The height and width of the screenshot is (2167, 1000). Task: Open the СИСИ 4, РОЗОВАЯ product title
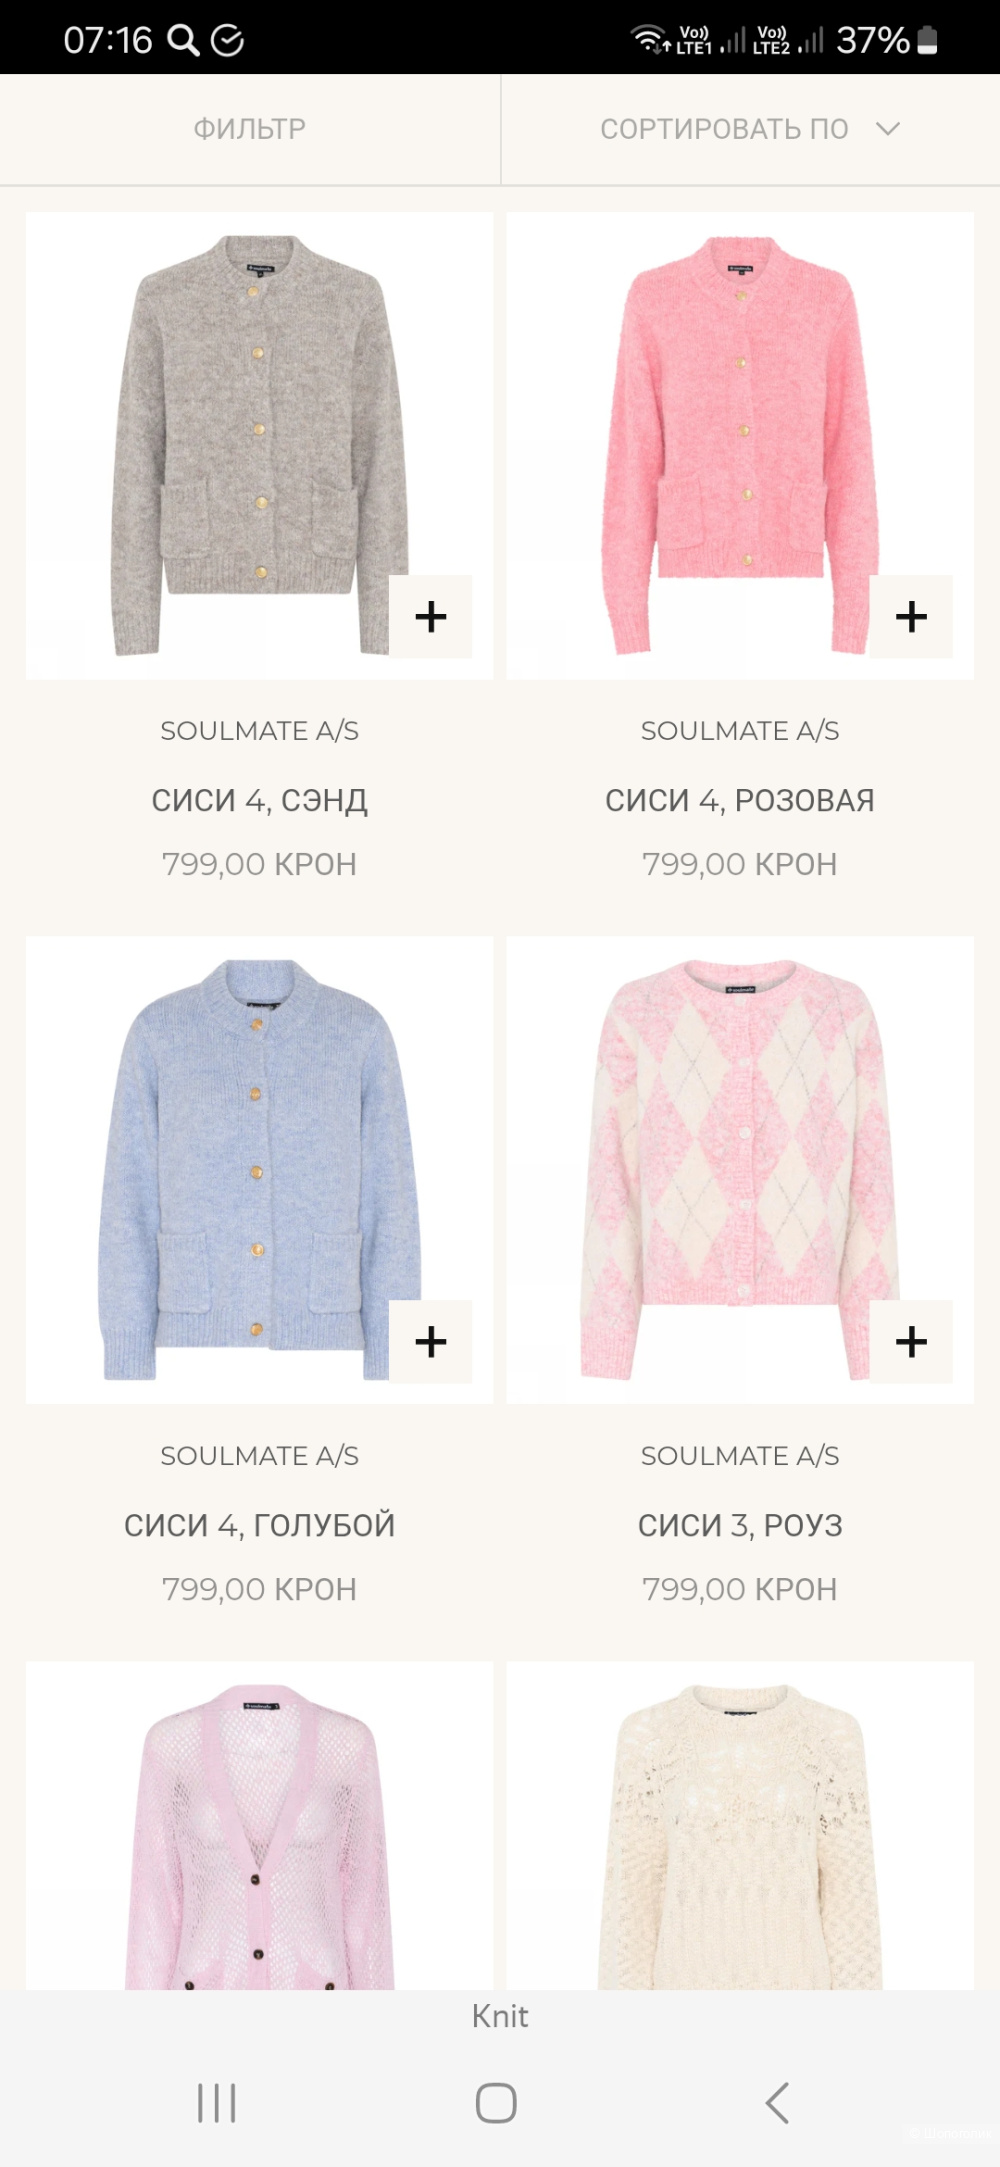[x=740, y=800]
